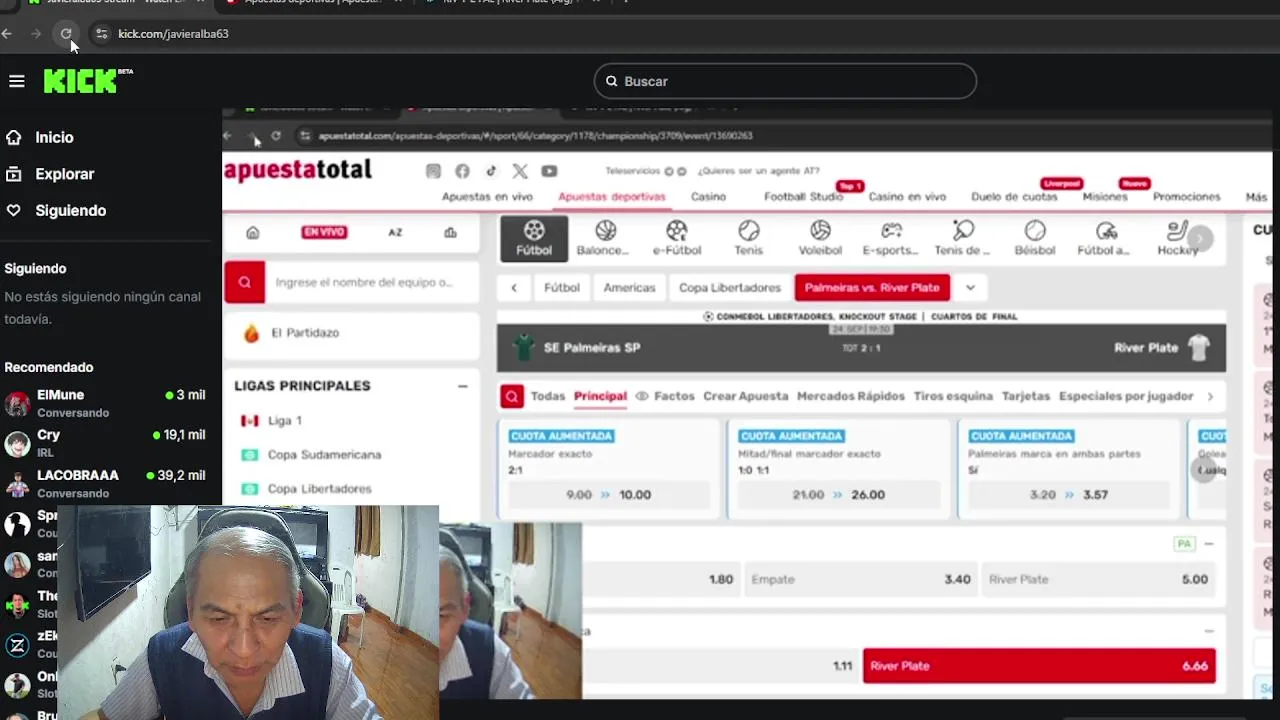
Task: Expand event dropdown after Palmeiras vs. River Plate
Action: click(970, 288)
